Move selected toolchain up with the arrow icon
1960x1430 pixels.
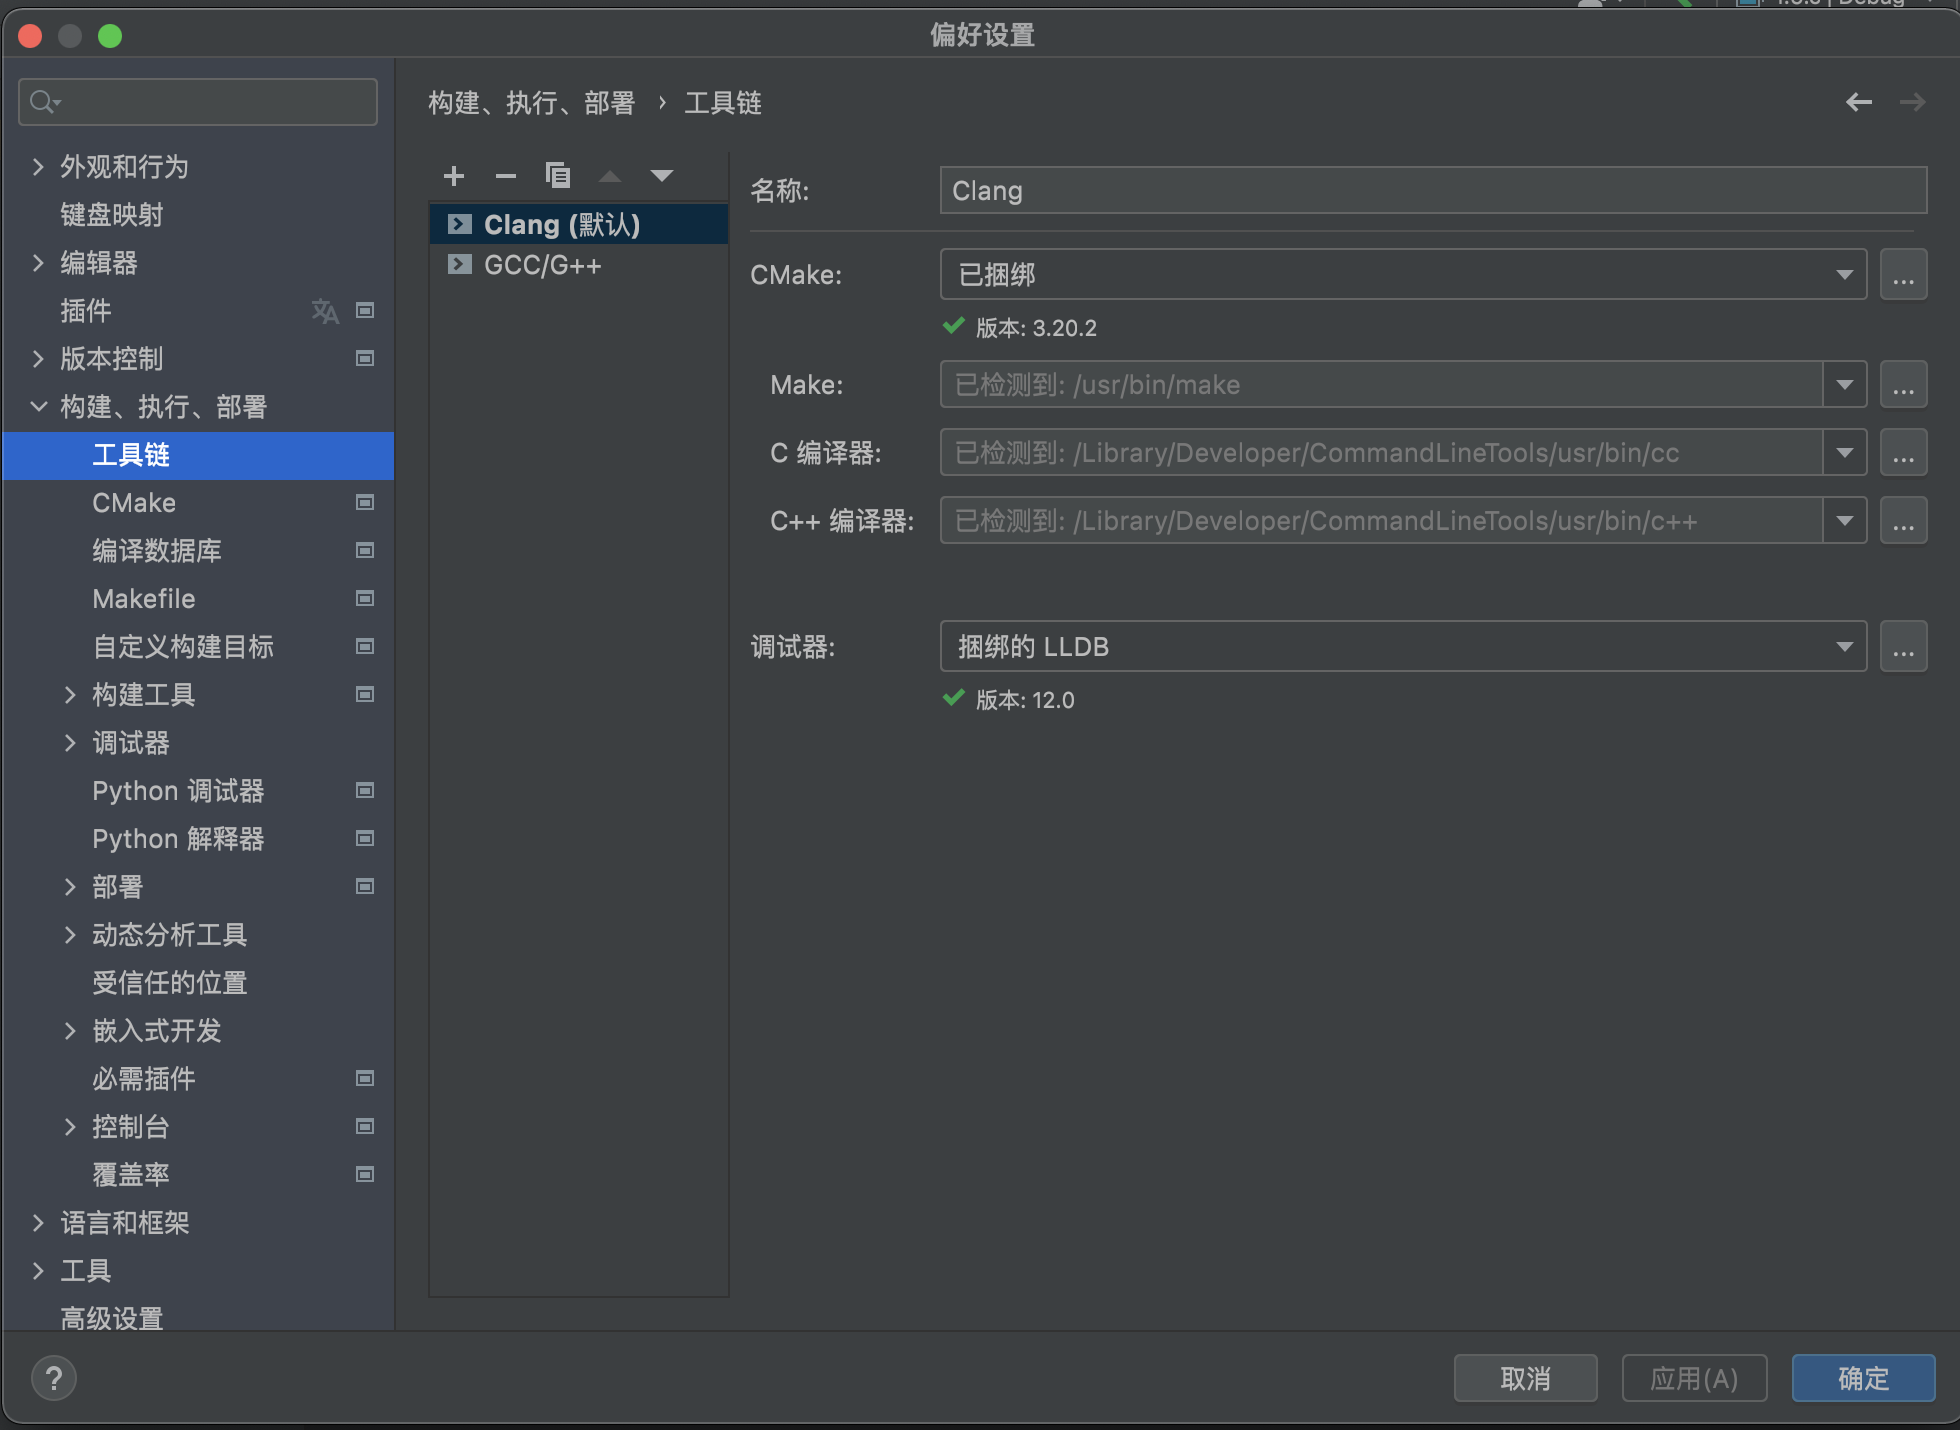coord(610,175)
